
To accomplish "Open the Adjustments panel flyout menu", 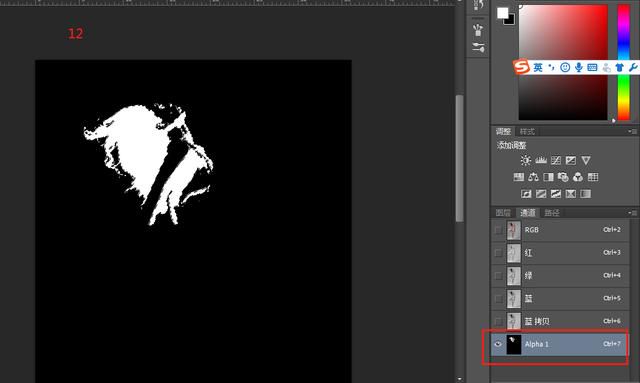I will [633, 131].
